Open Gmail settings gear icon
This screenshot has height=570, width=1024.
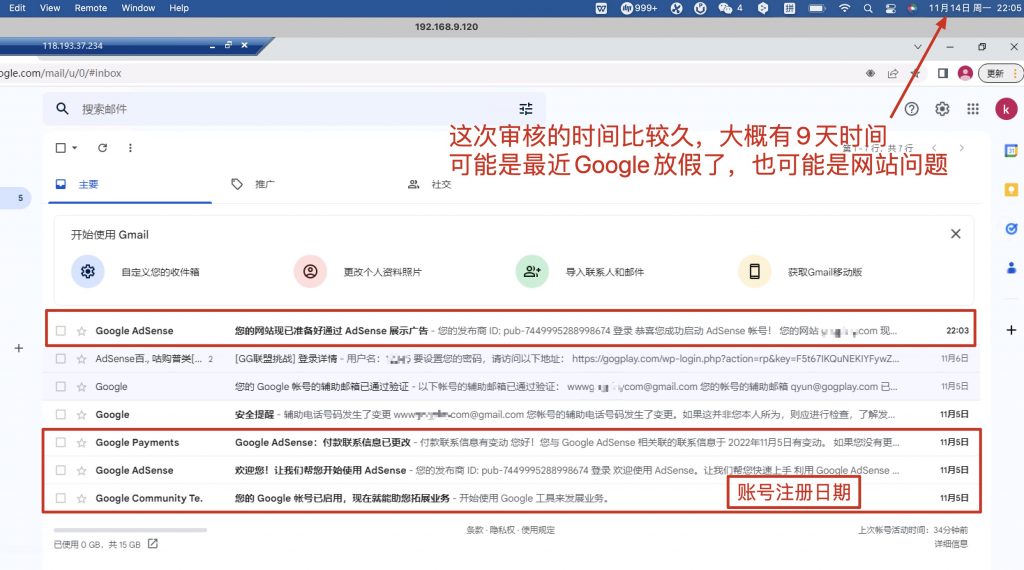coord(942,109)
